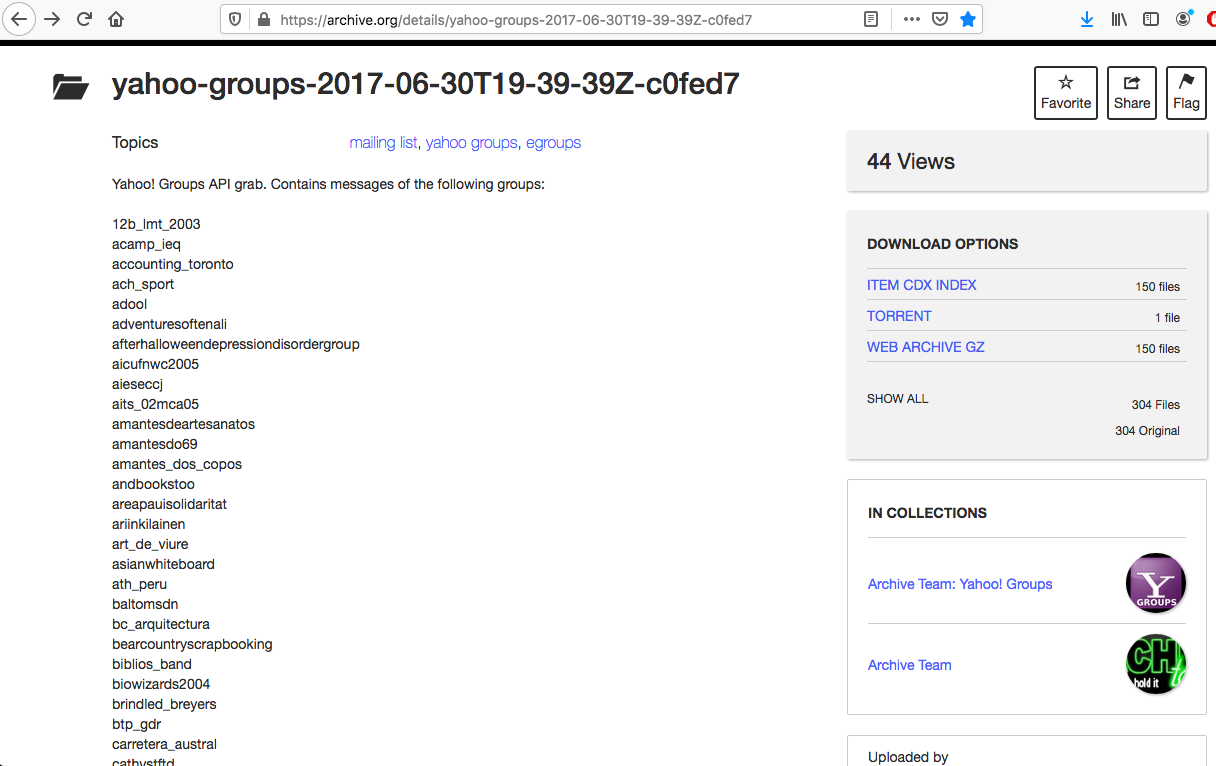Click group name 'ach_sport'
The image size is (1216, 766).
(x=143, y=284)
